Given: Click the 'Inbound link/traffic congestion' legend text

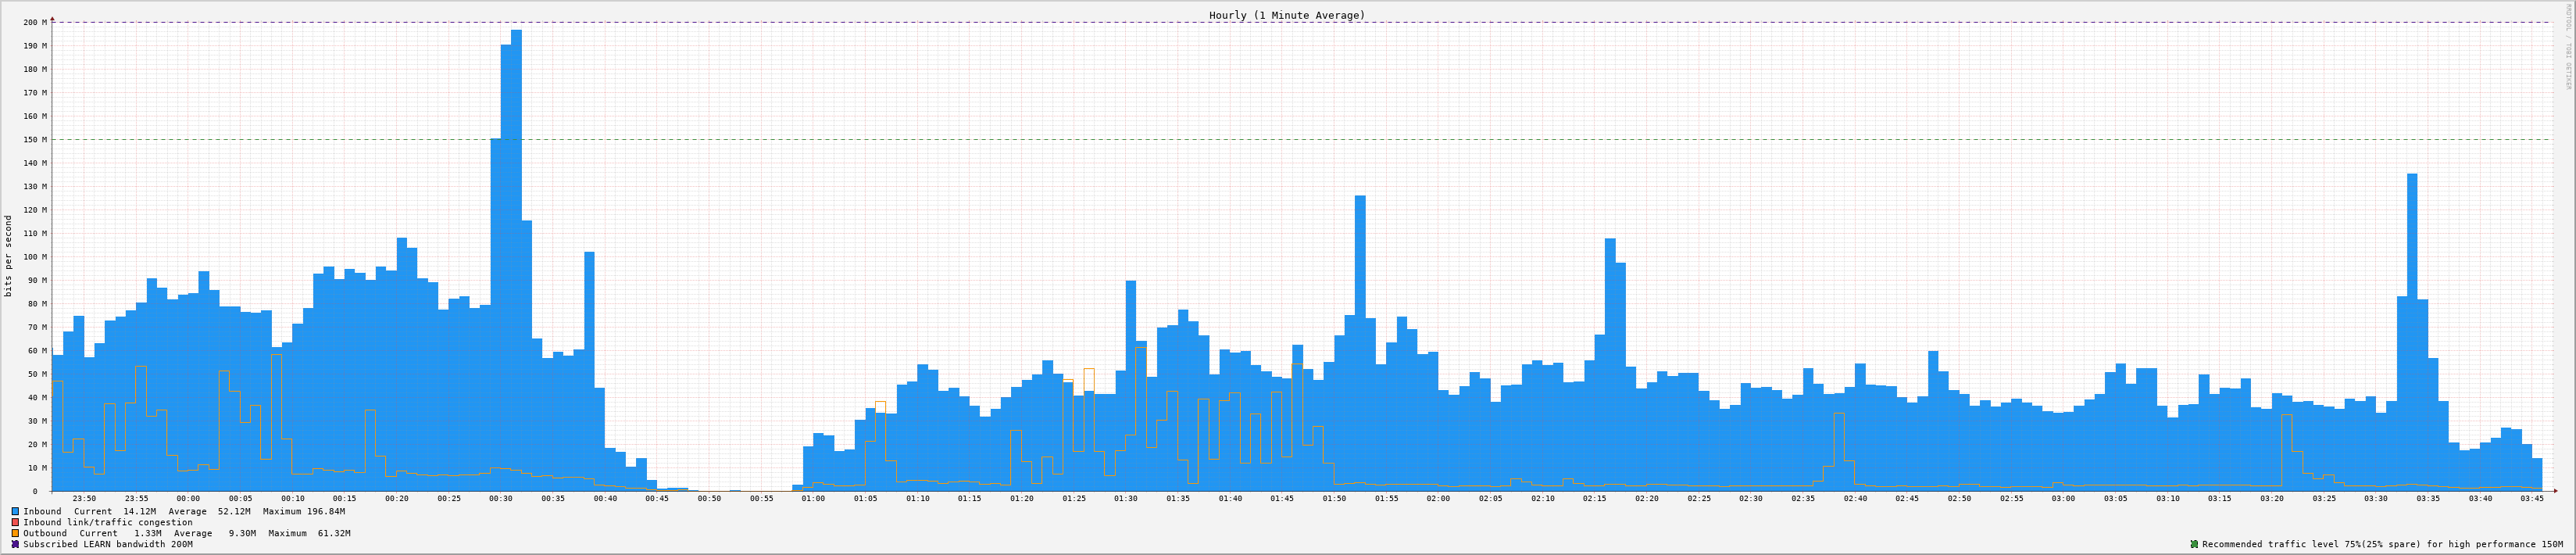Looking at the screenshot, I should click(108, 522).
